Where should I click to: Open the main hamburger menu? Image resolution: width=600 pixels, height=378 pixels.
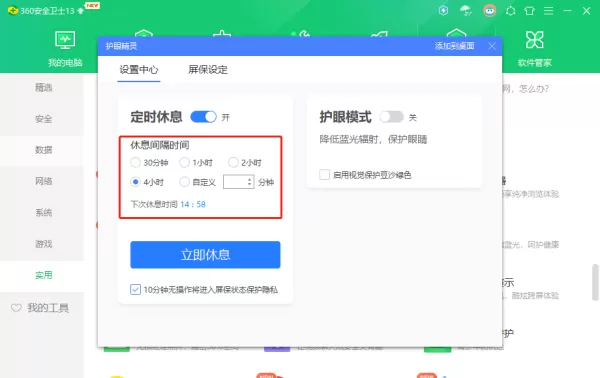(x=548, y=11)
